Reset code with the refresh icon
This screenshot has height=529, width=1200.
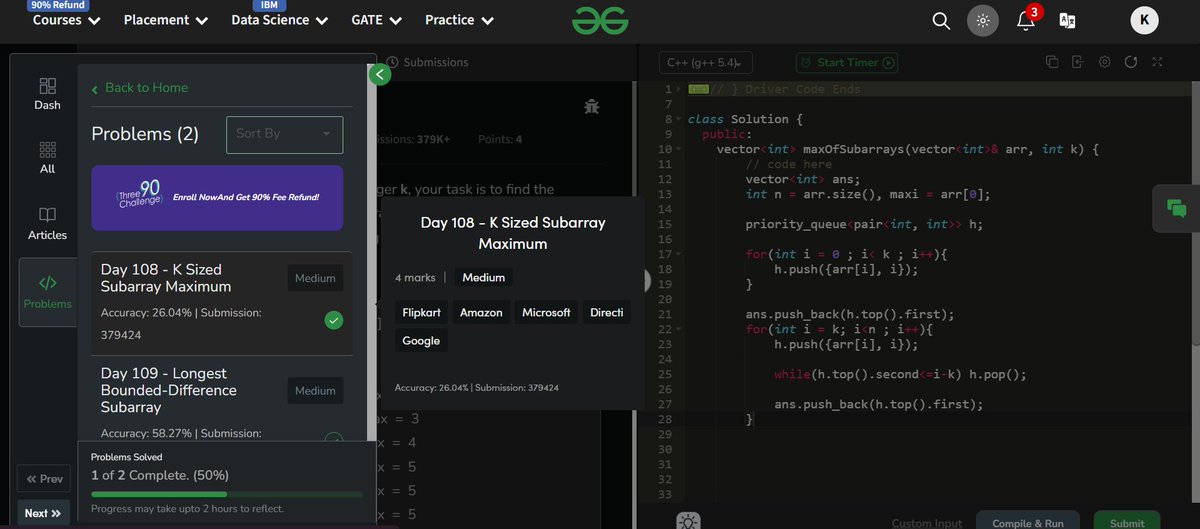pyautogui.click(x=1131, y=62)
